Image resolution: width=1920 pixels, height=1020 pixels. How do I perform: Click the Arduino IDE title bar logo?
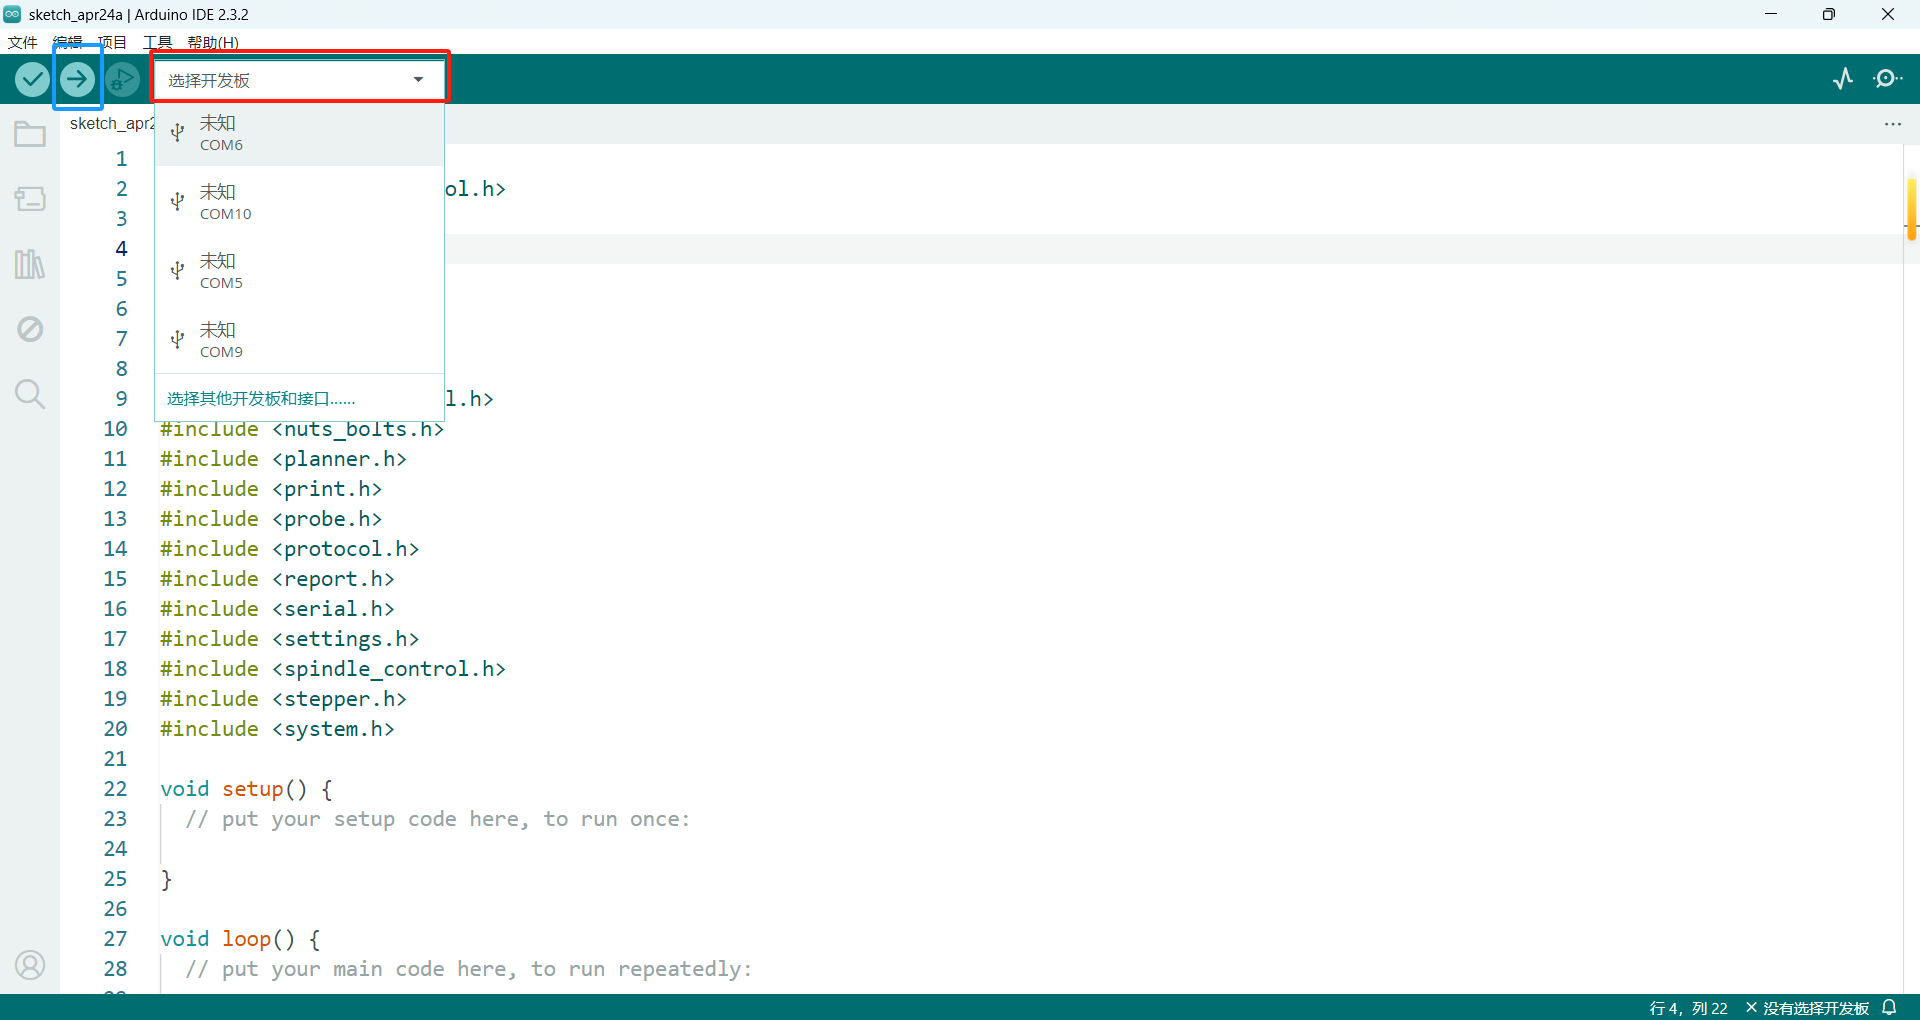[x=12, y=14]
